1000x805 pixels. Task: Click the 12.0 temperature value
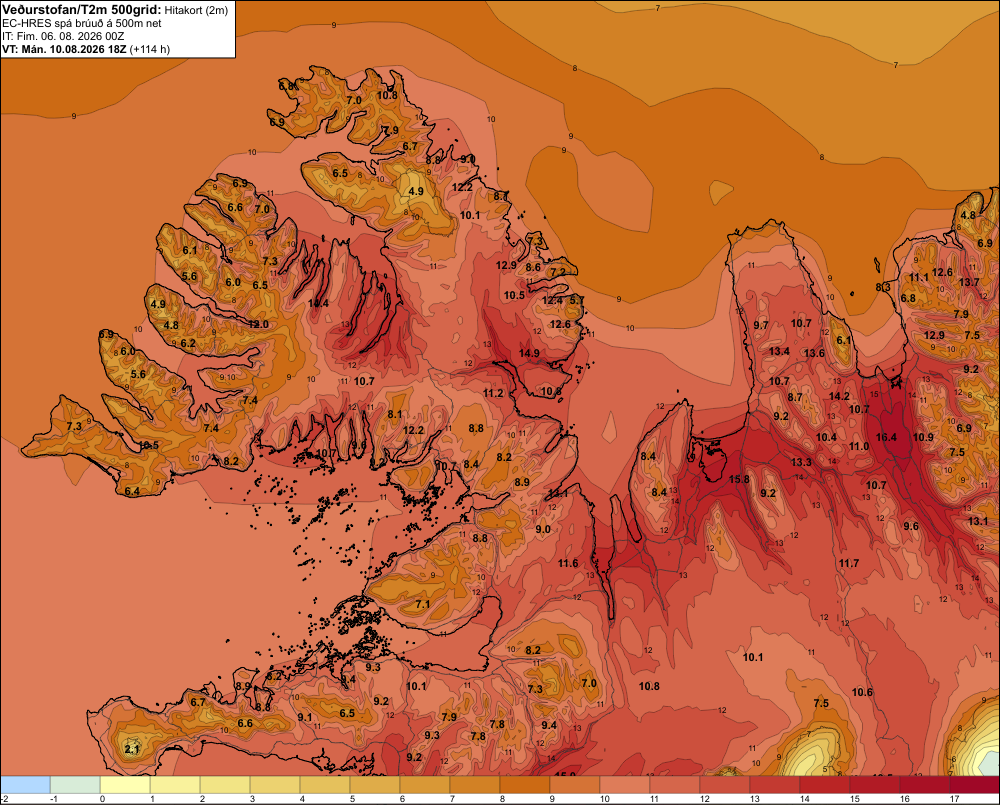(258, 324)
